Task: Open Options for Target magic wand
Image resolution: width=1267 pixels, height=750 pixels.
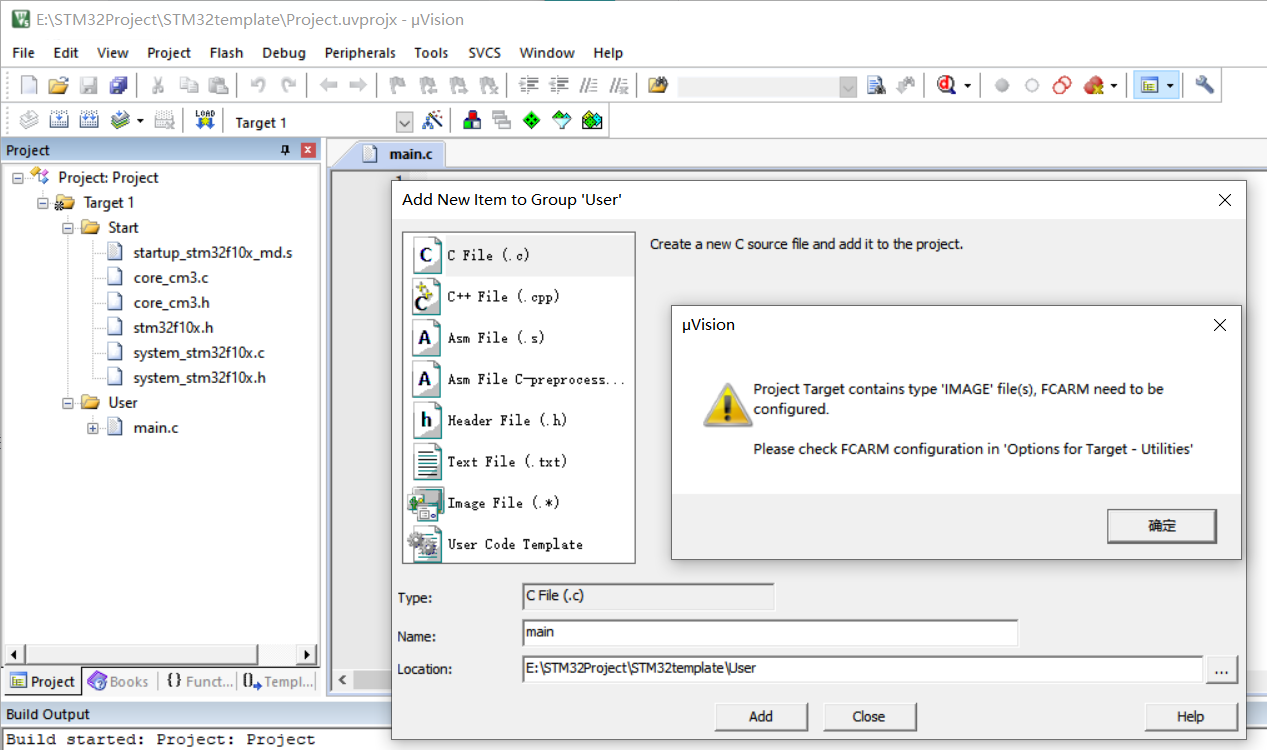Action: click(432, 121)
